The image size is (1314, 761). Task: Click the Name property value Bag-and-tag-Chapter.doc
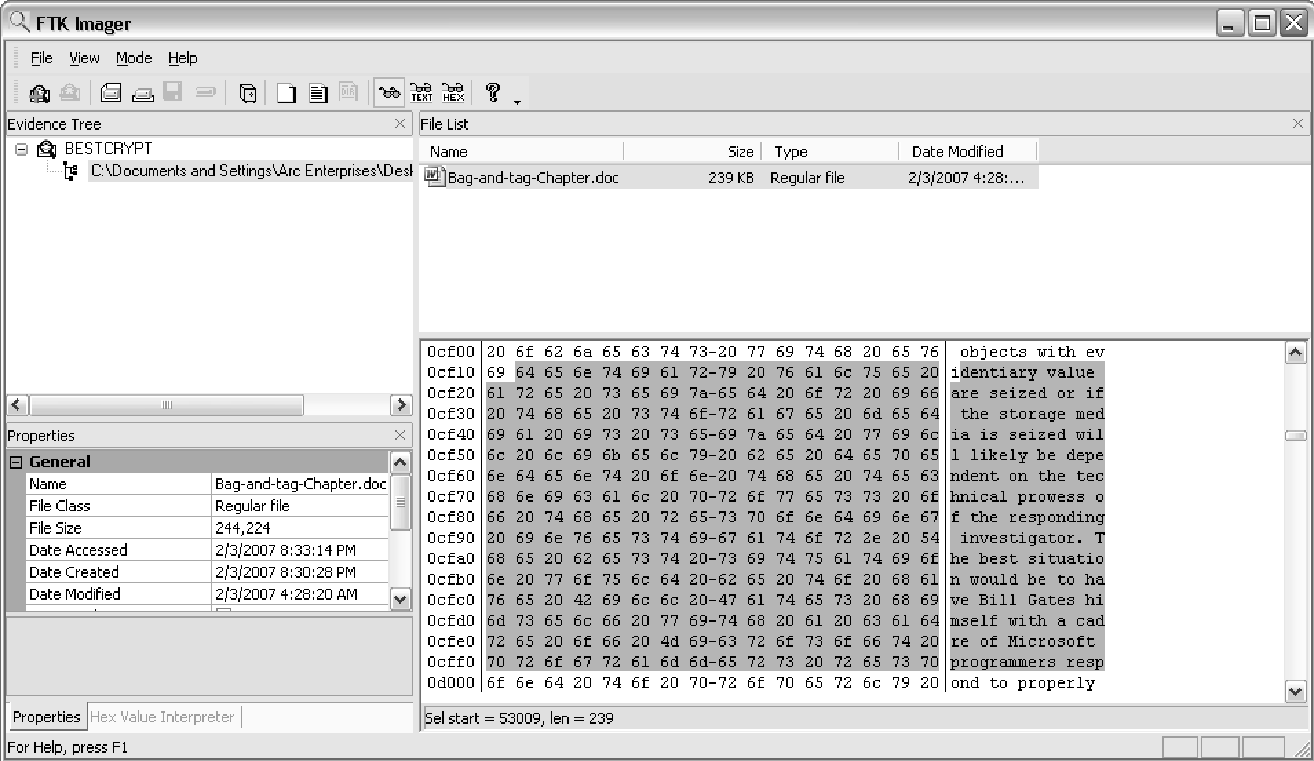coord(300,484)
